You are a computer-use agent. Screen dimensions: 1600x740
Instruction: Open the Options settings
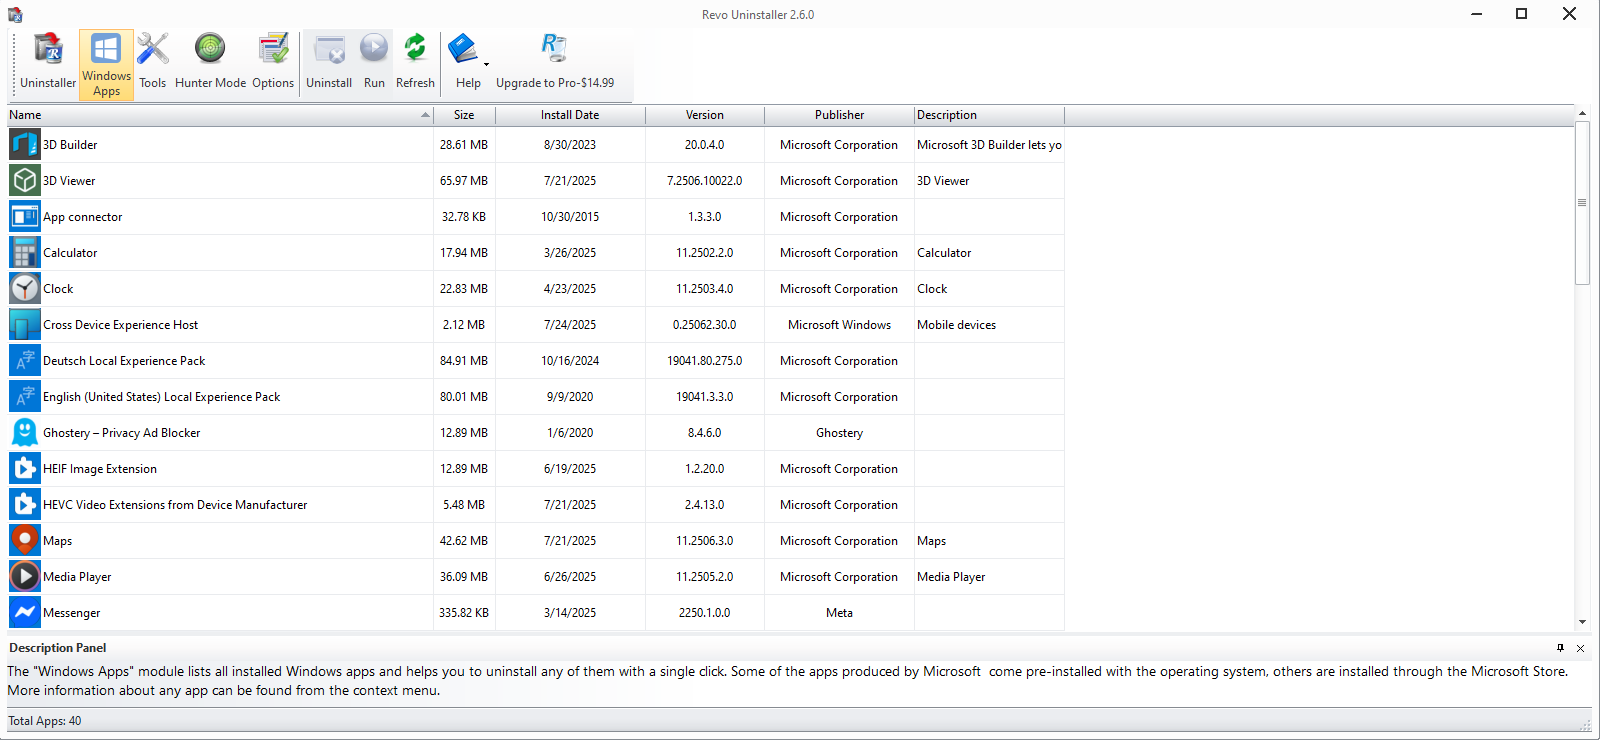(x=273, y=62)
